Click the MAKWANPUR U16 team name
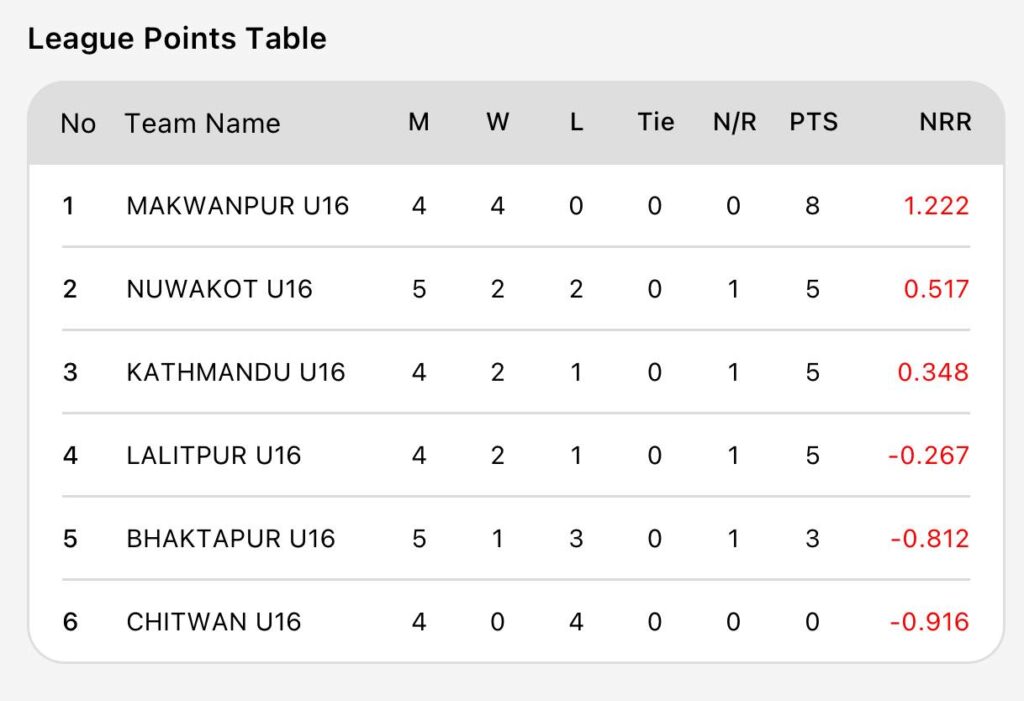Viewport: 1024px width, 701px height. [237, 206]
